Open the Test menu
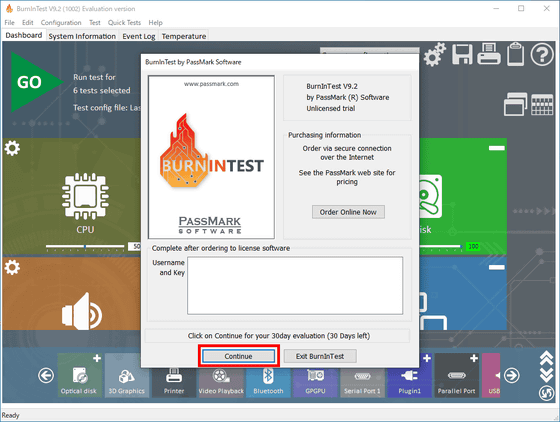The width and height of the screenshot is (560, 422). coord(95,22)
